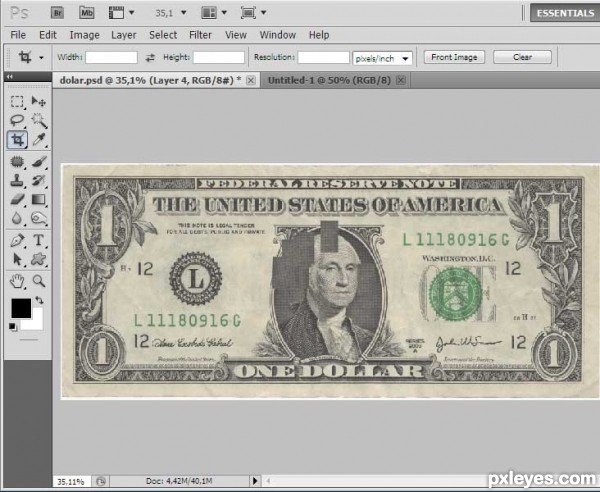Open the Edit menu
600x492 pixels.
pos(48,35)
